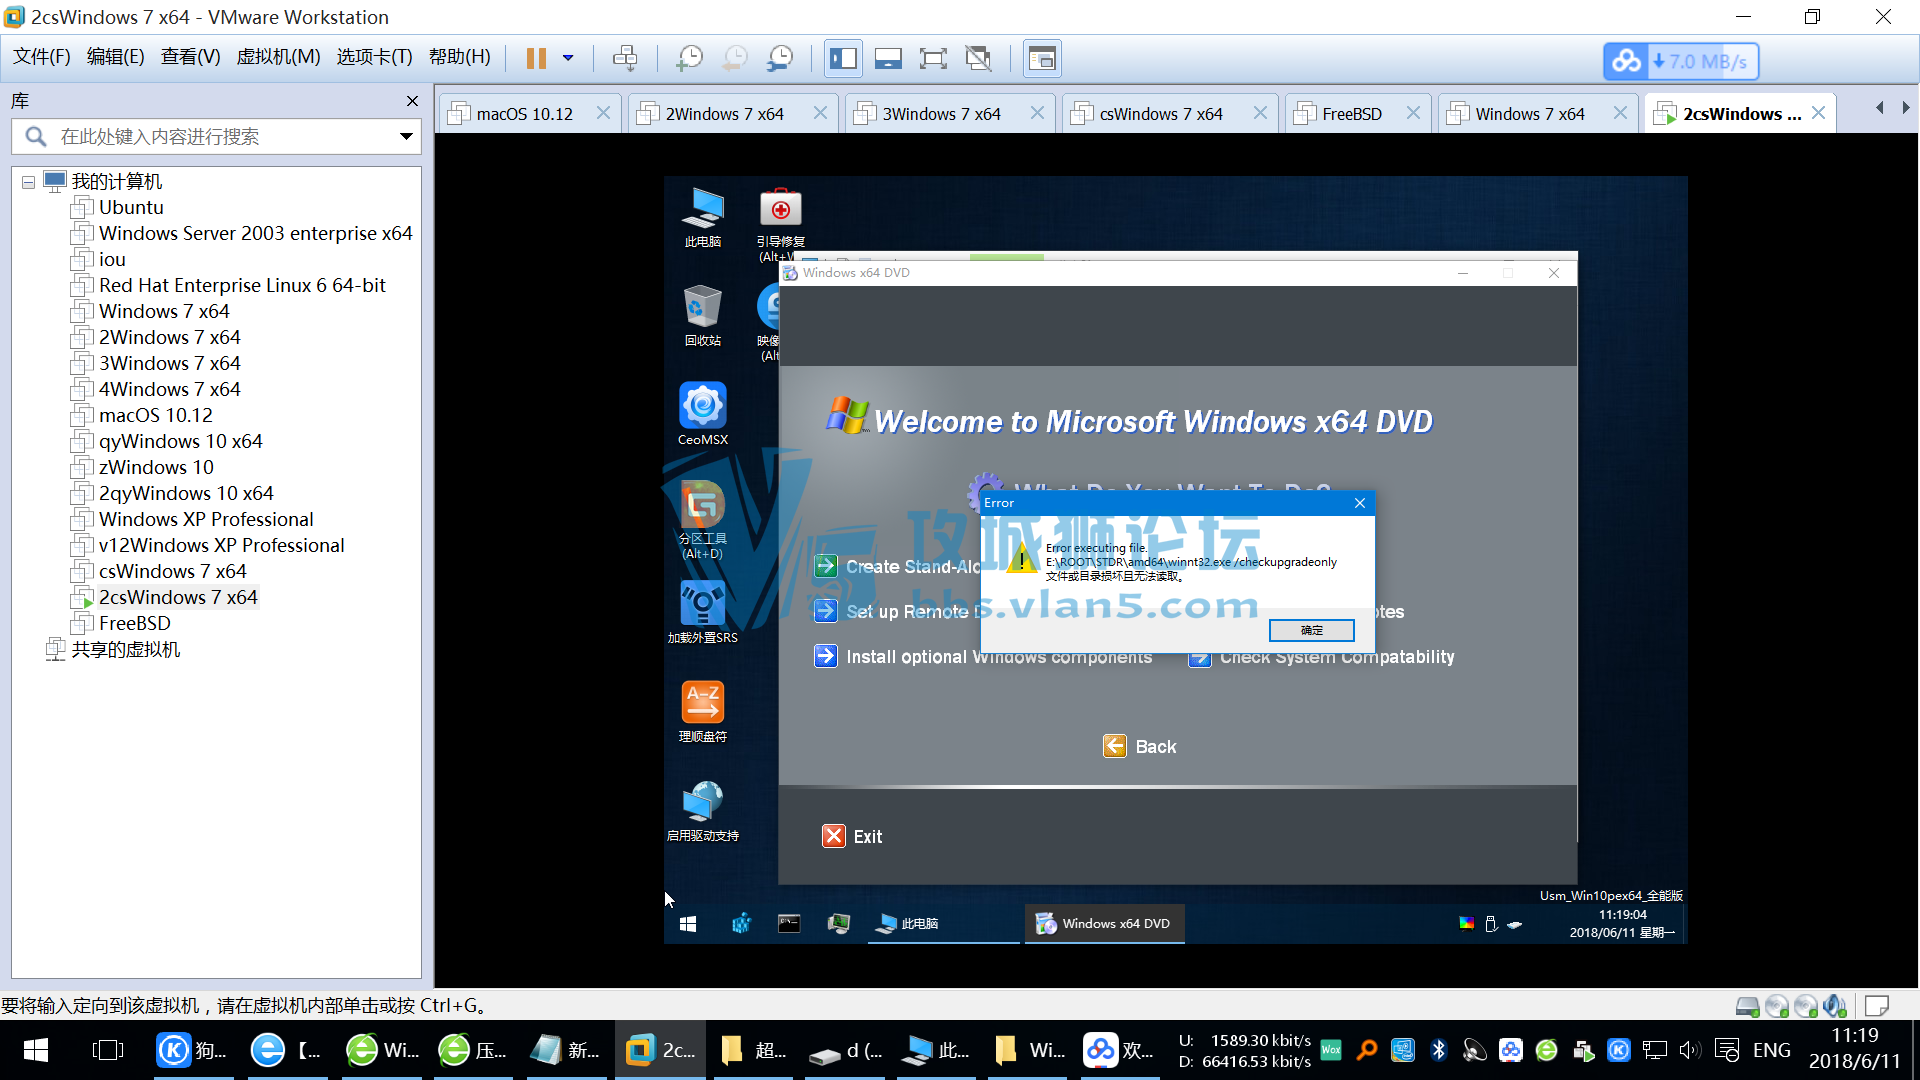This screenshot has width=1920, height=1080.
Task: Open 此电脑 desktop icon in guest
Action: tap(703, 217)
